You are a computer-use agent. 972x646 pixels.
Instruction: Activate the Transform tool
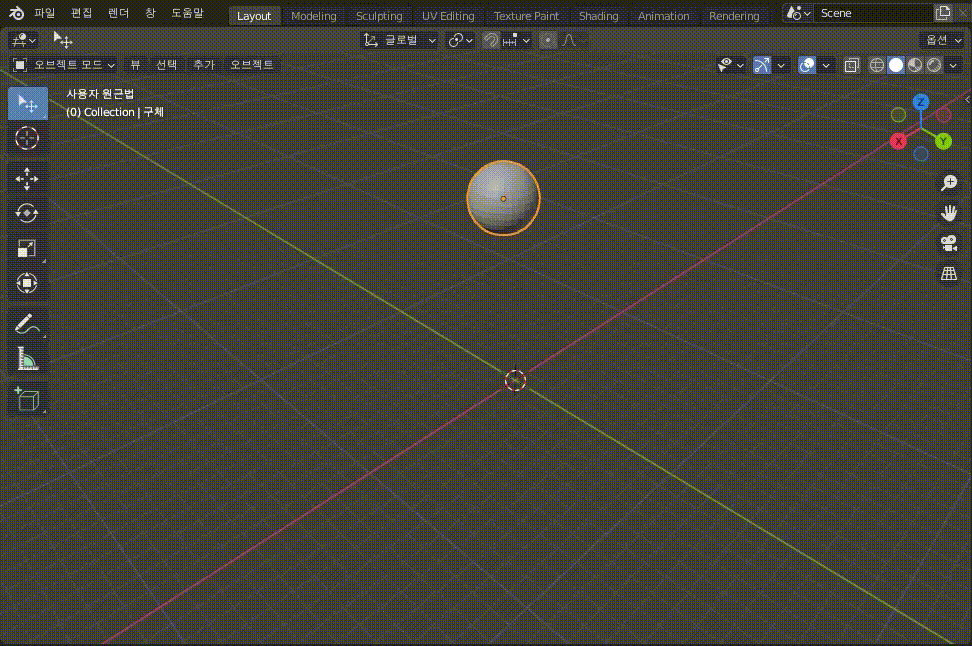coord(27,283)
